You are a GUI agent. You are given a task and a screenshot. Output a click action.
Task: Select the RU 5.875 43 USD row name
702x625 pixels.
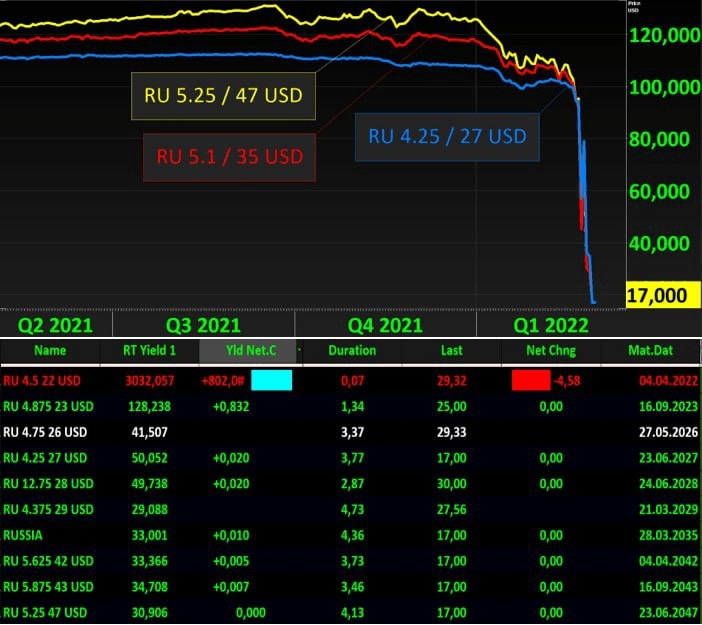(48, 586)
